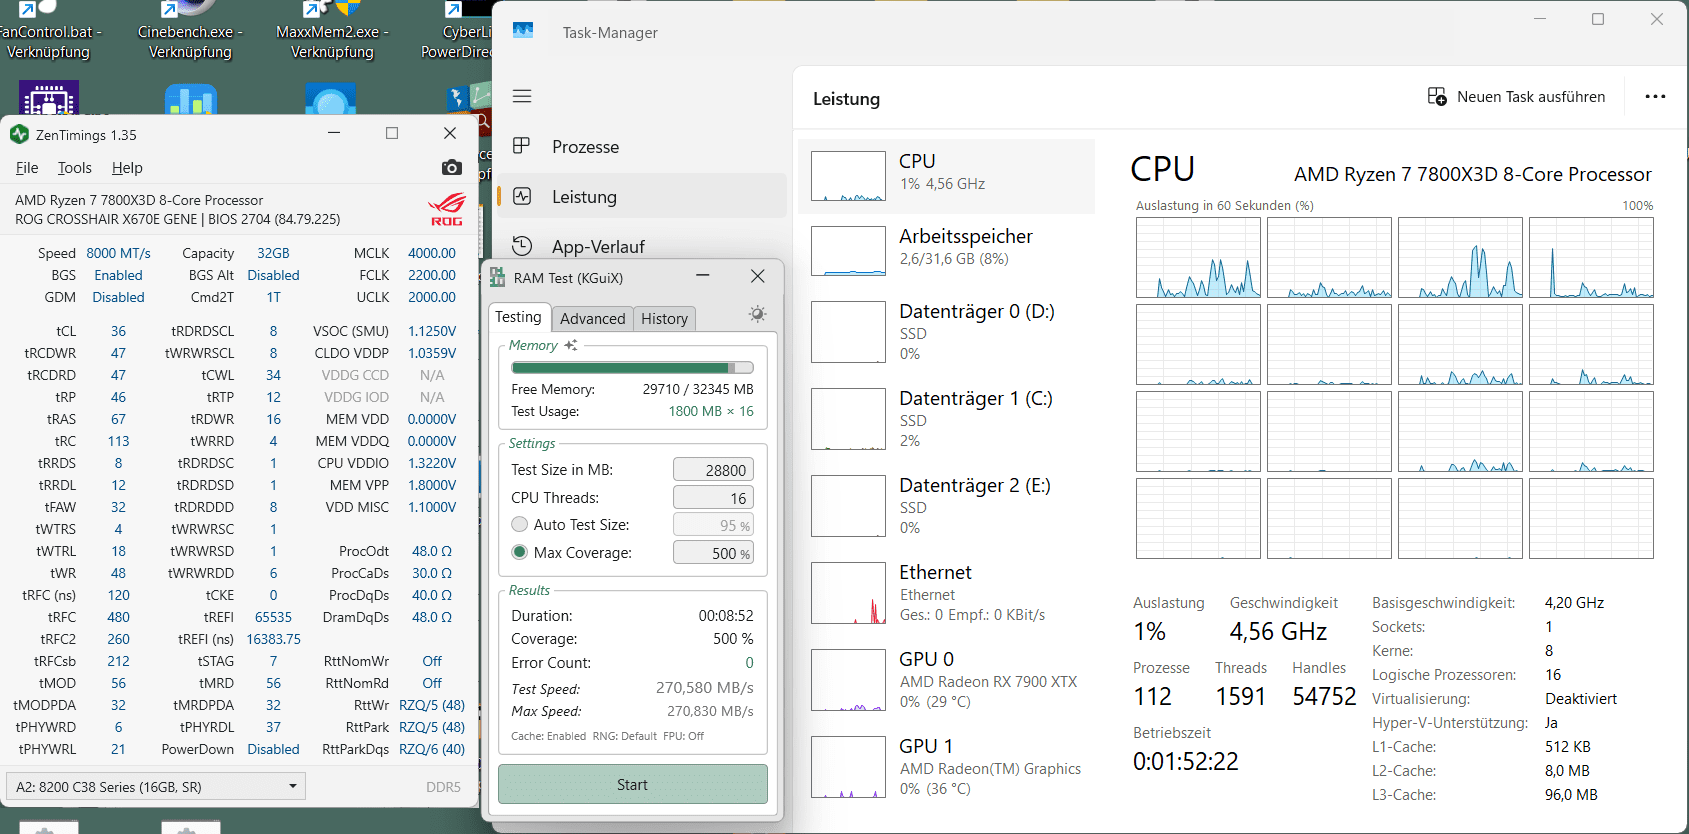This screenshot has width=1689, height=834.
Task: Click the BGS value Enabled
Action: (x=118, y=275)
